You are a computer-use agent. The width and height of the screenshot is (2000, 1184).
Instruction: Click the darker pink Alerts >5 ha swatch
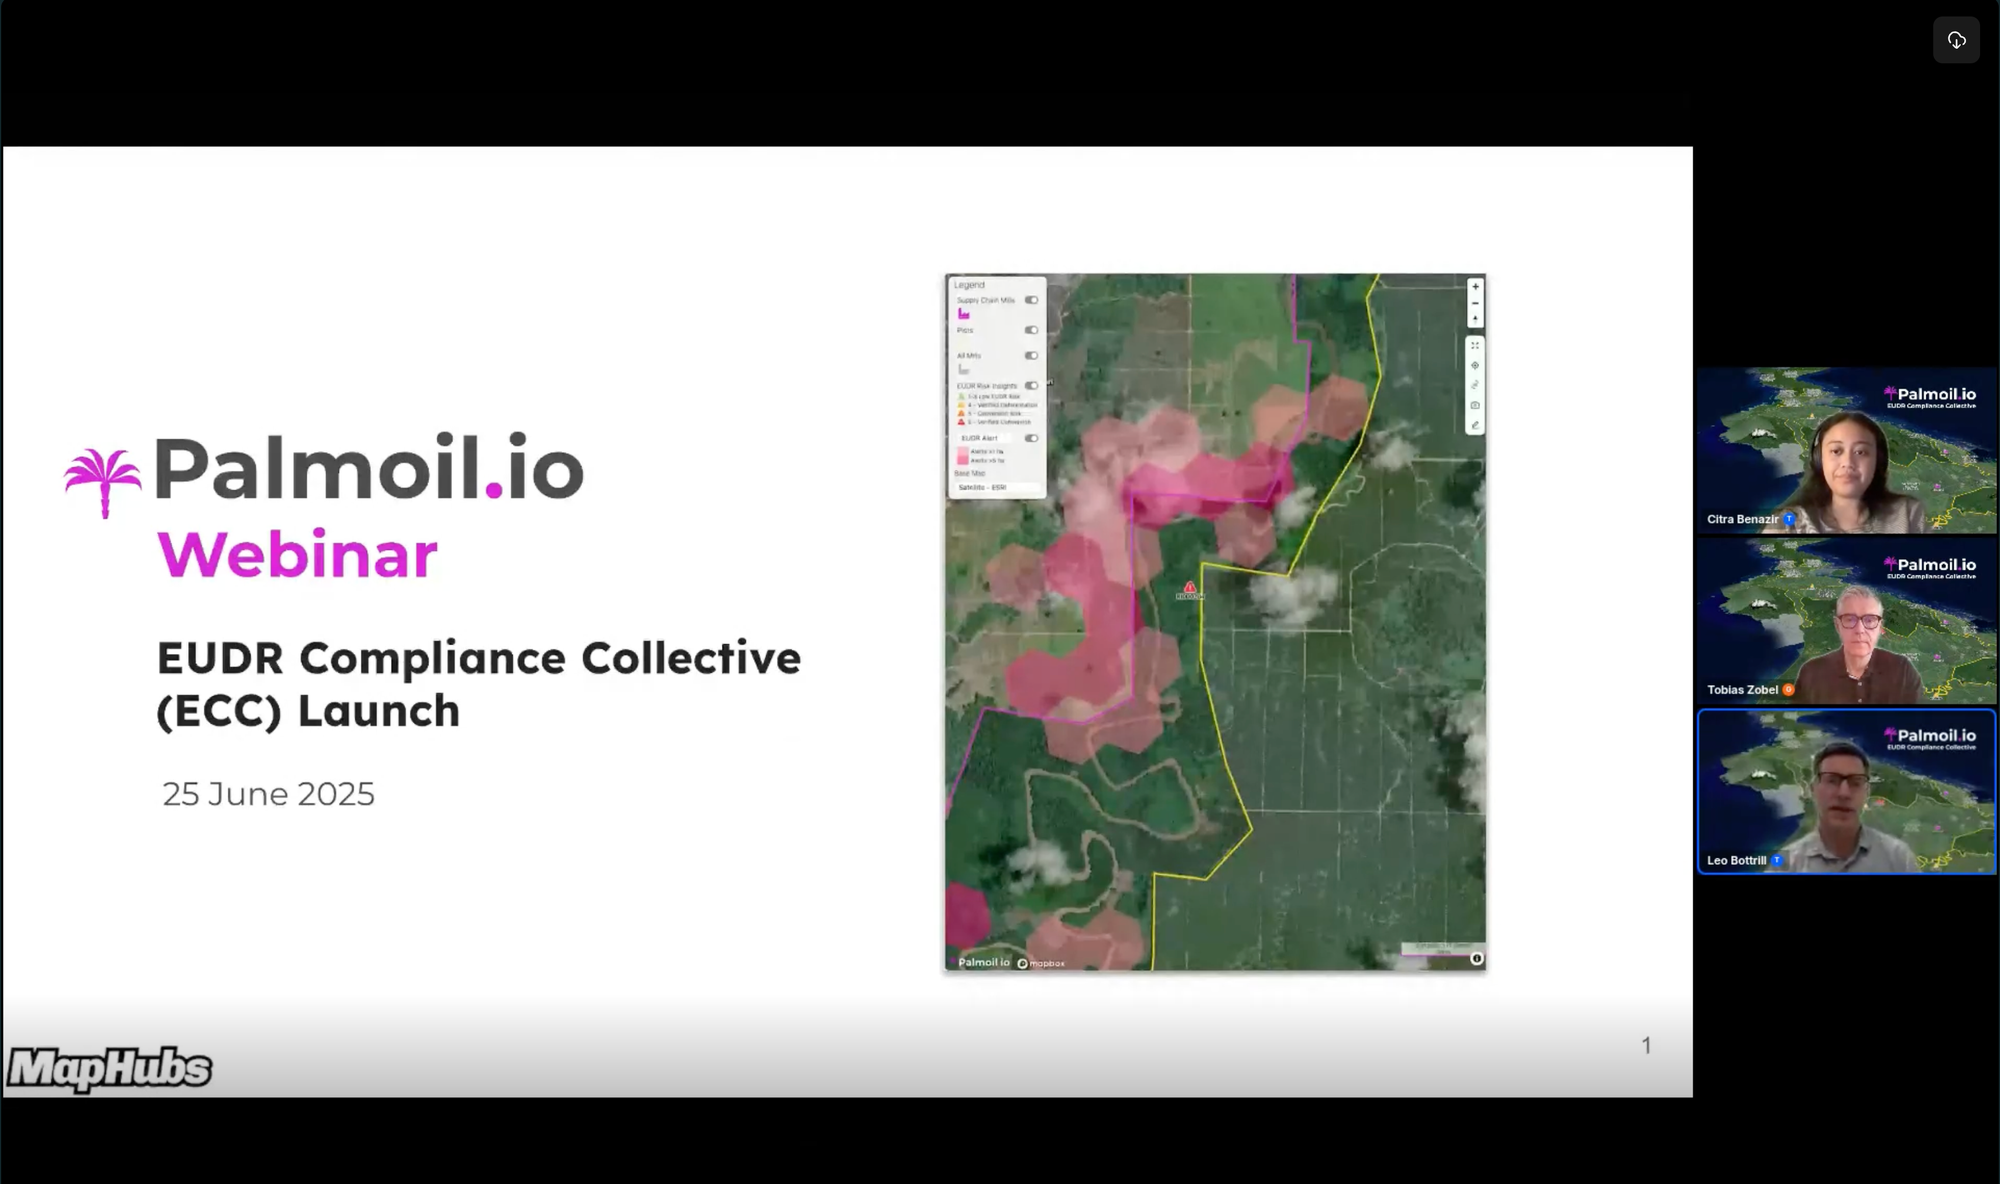[963, 460]
